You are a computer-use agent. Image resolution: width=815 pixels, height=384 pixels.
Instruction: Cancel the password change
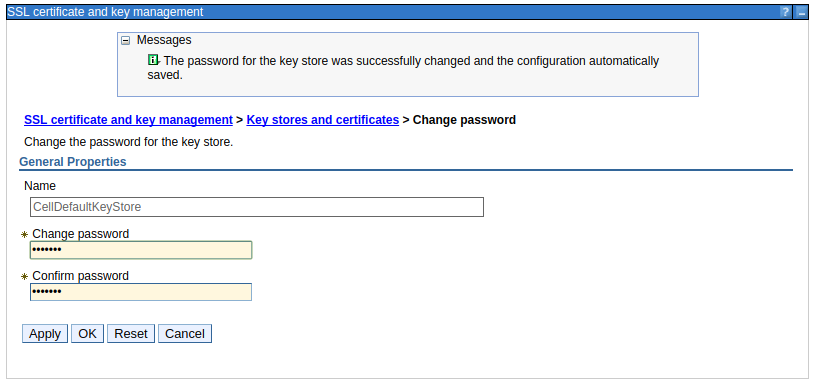[x=185, y=334]
